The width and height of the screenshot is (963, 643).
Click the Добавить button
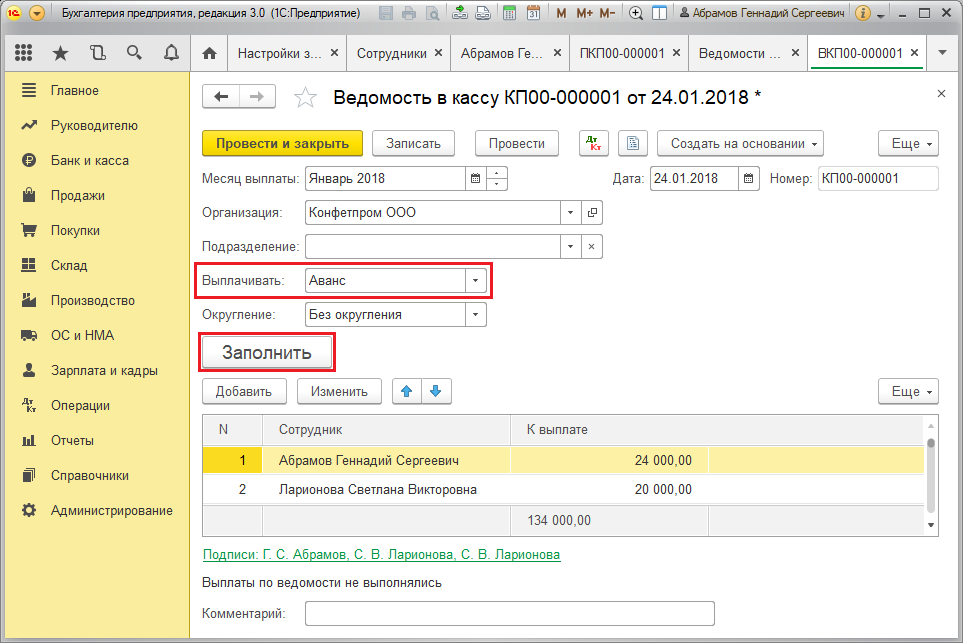coord(244,391)
